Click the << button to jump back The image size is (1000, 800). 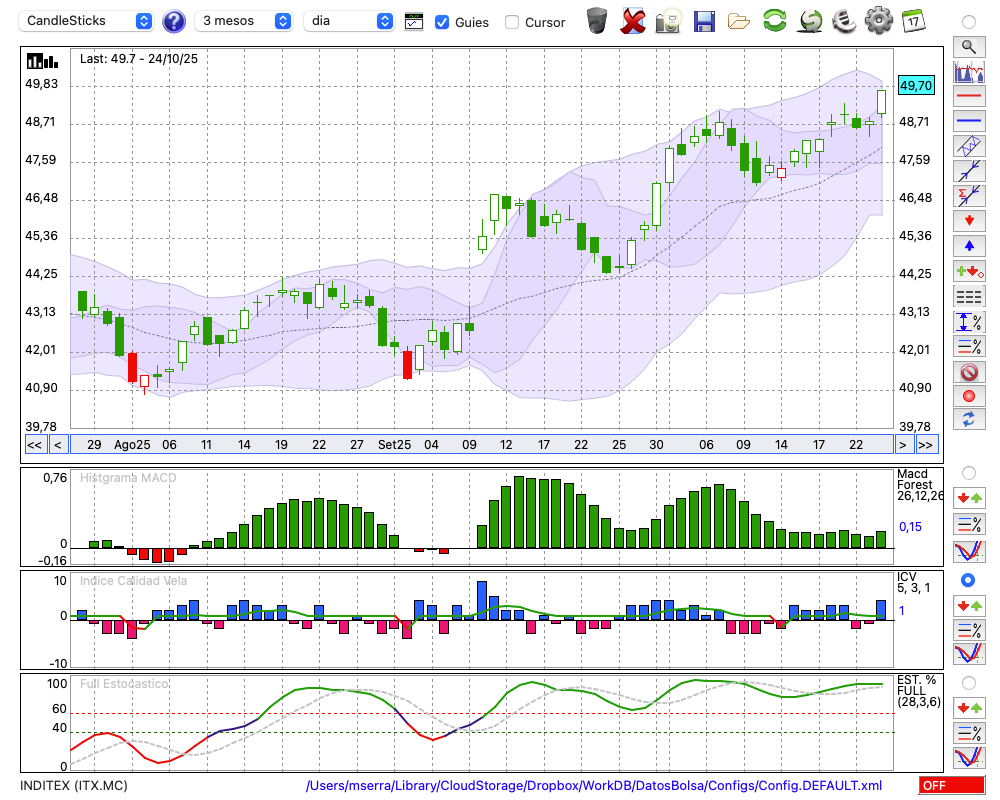(x=34, y=445)
